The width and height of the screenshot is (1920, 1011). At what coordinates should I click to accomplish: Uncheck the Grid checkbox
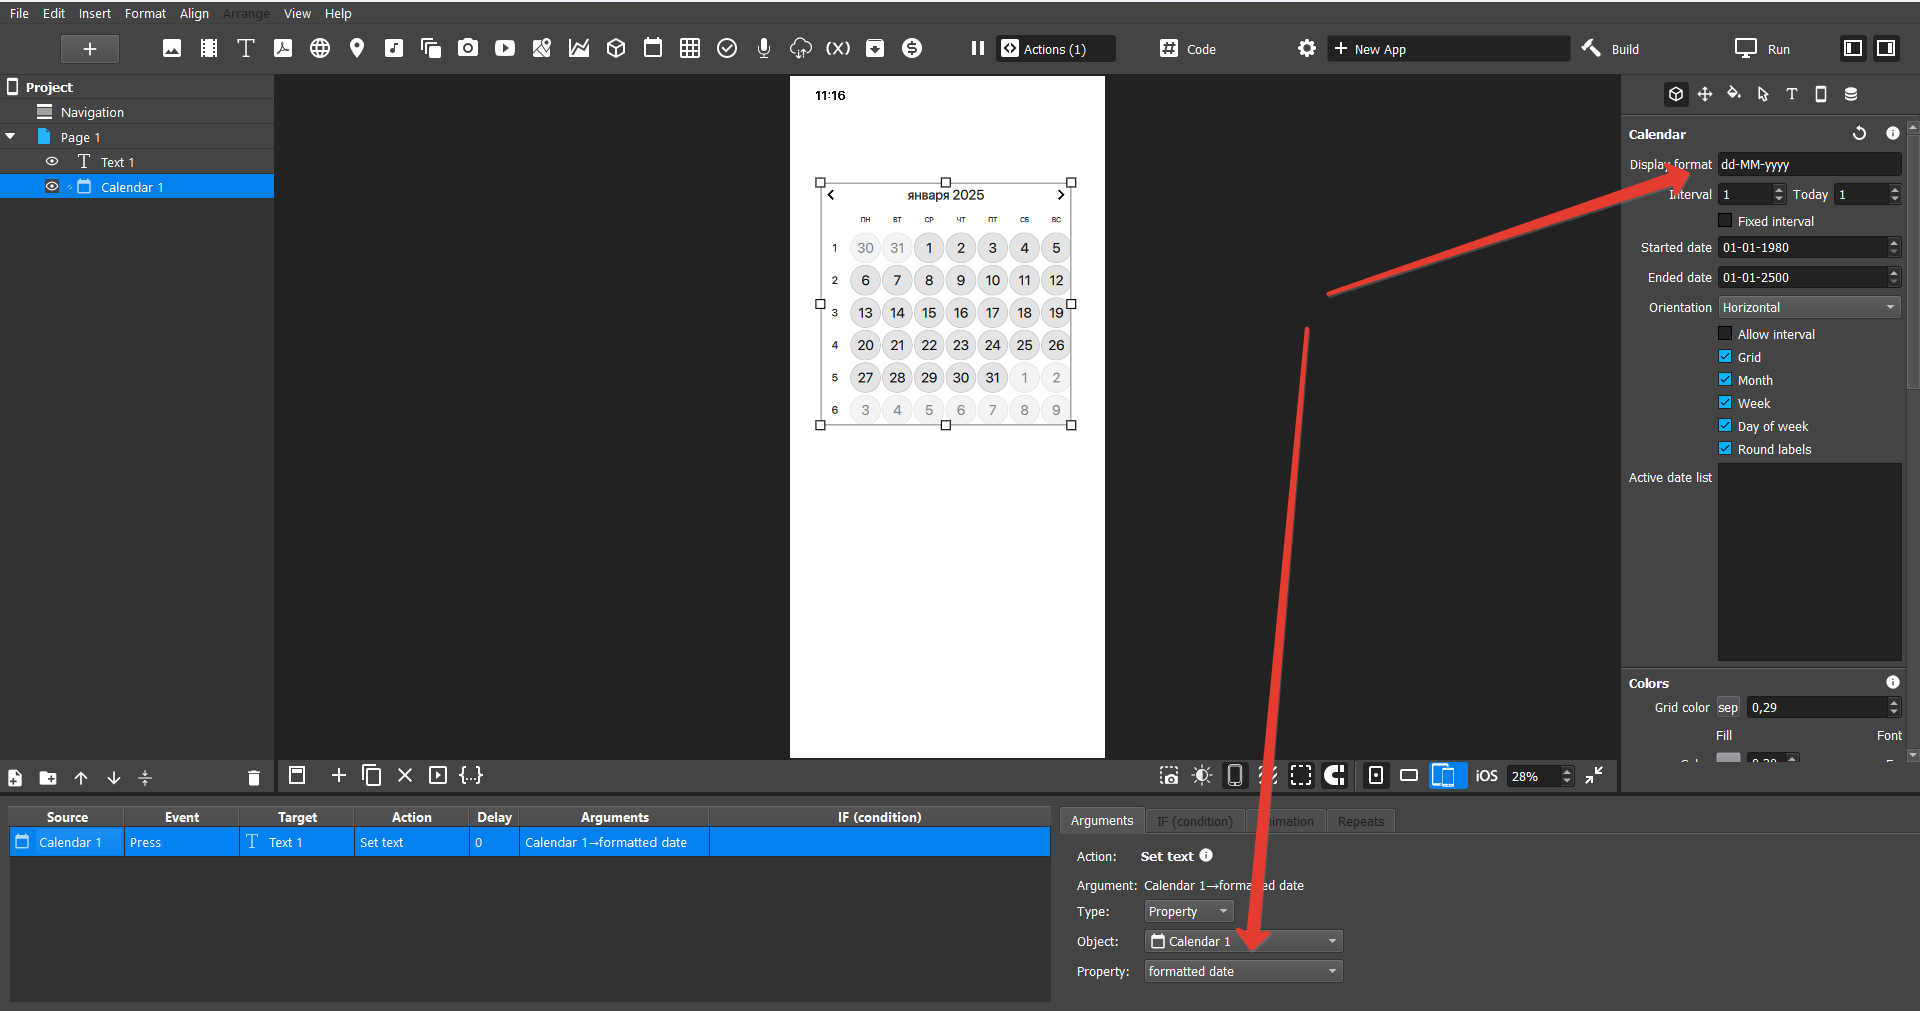(x=1725, y=357)
